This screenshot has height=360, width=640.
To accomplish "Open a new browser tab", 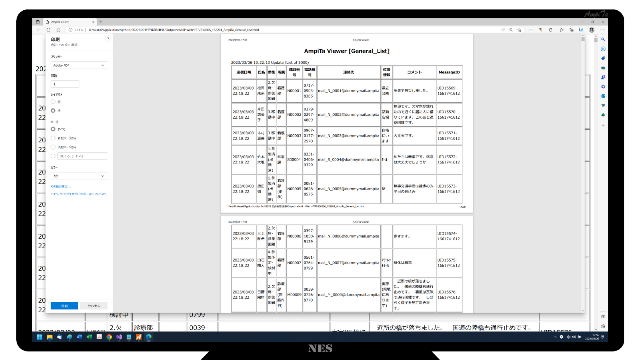I will (100, 22).
